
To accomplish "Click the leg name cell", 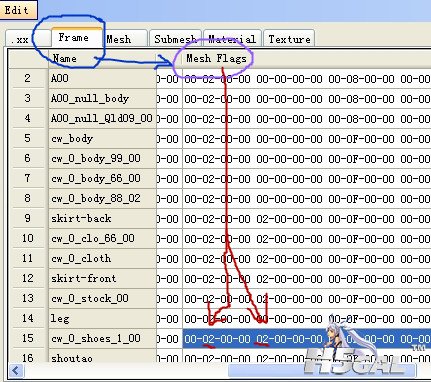I will tap(102, 318).
